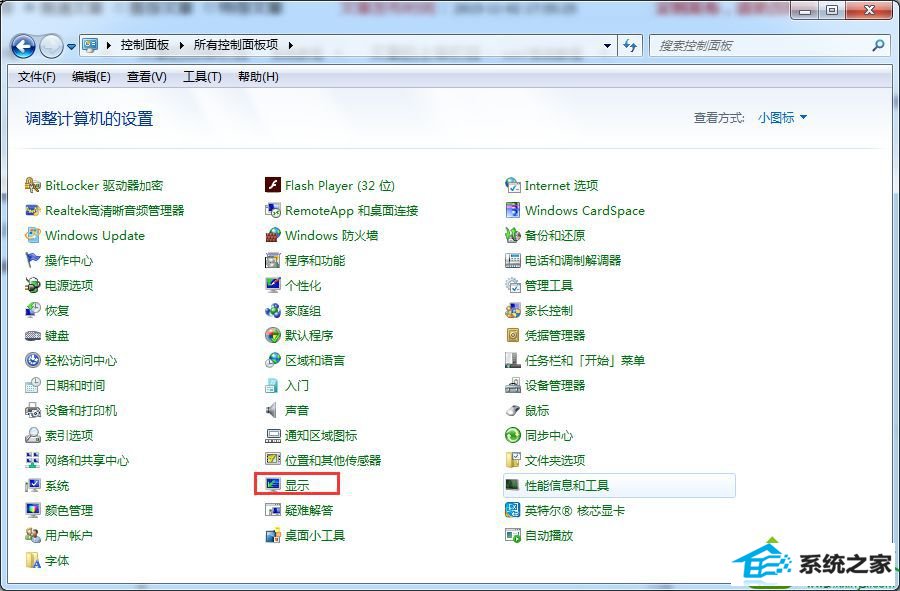Click the 日期和时间 clock icon

(x=33, y=386)
